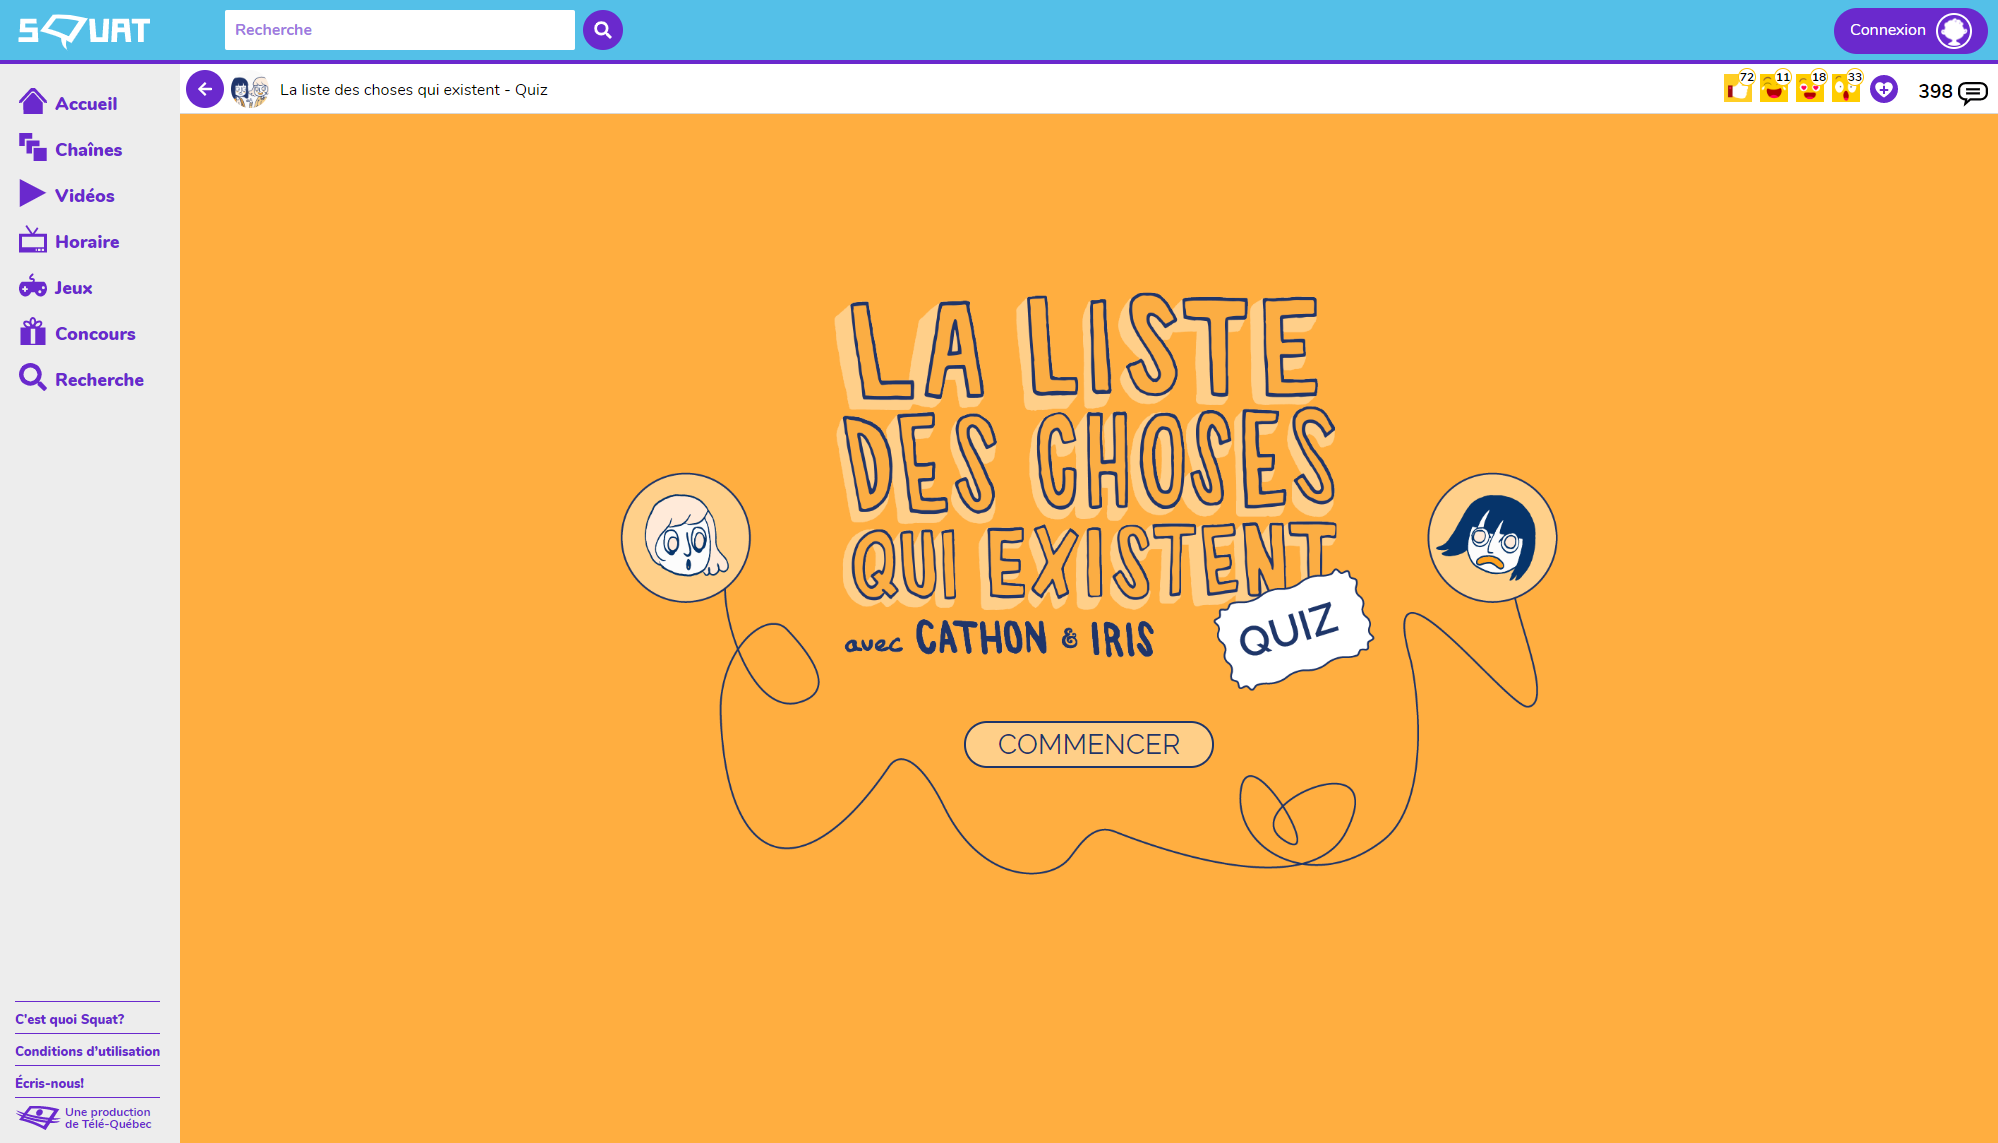
Task: React with thumbs-up emoji (72)
Action: [1738, 88]
